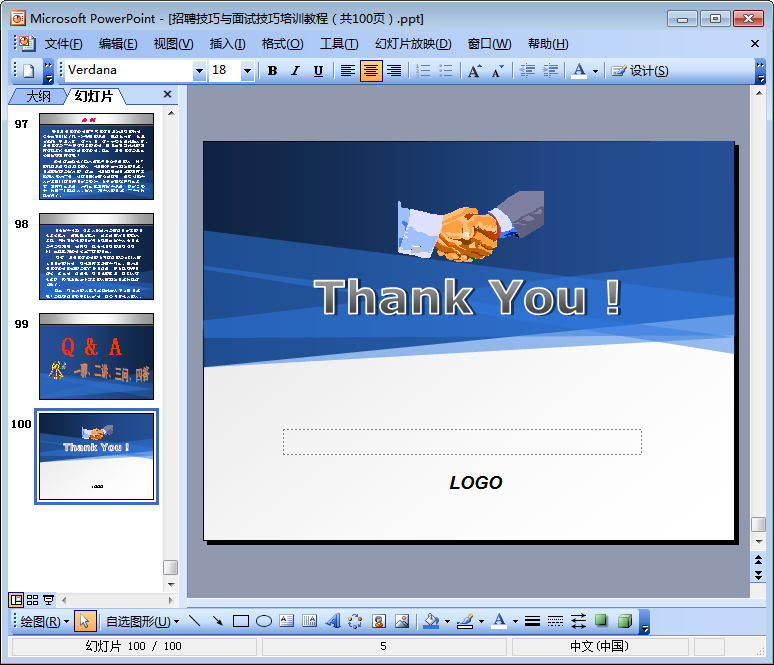Switch to Slide Sorter view icon
This screenshot has width=774, height=665.
coord(32,600)
